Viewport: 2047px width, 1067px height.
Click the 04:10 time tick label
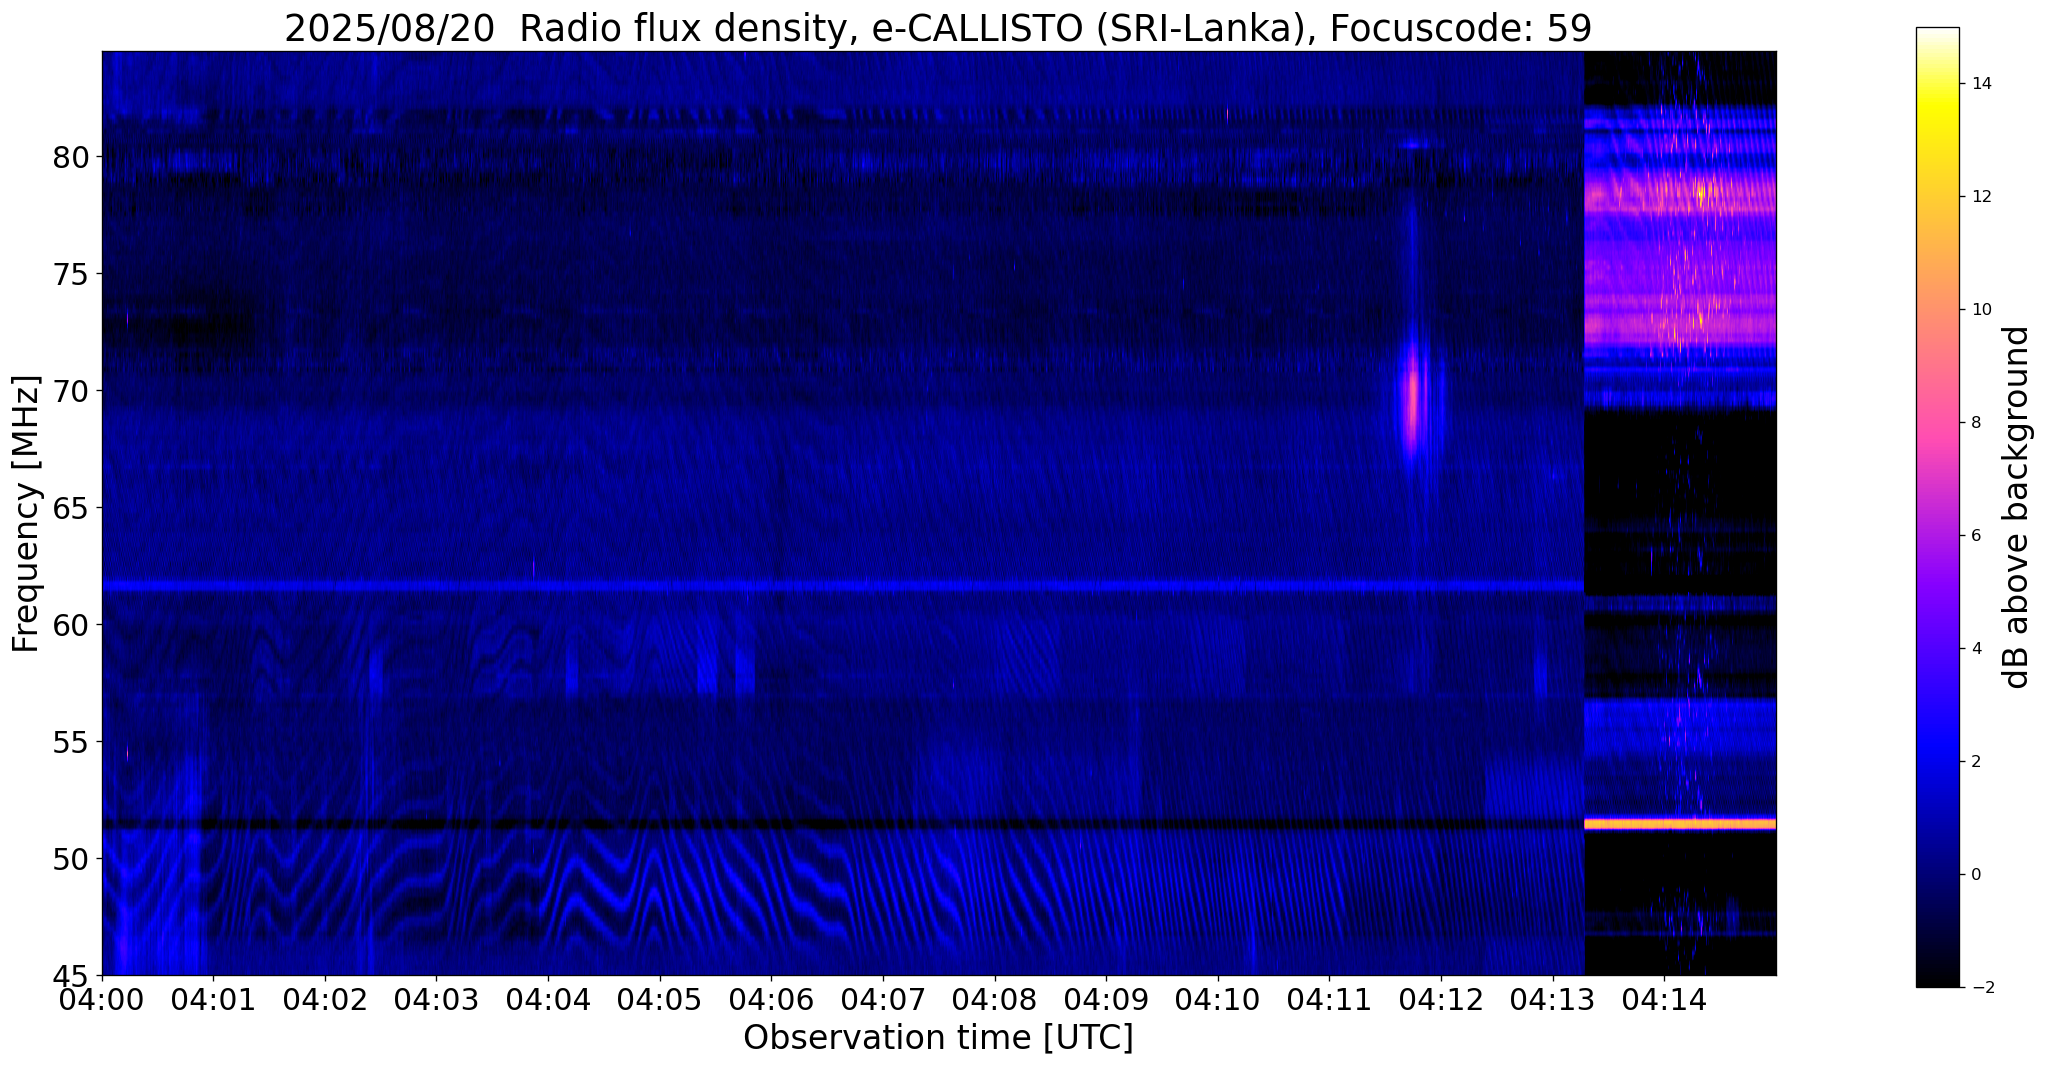pos(1218,999)
